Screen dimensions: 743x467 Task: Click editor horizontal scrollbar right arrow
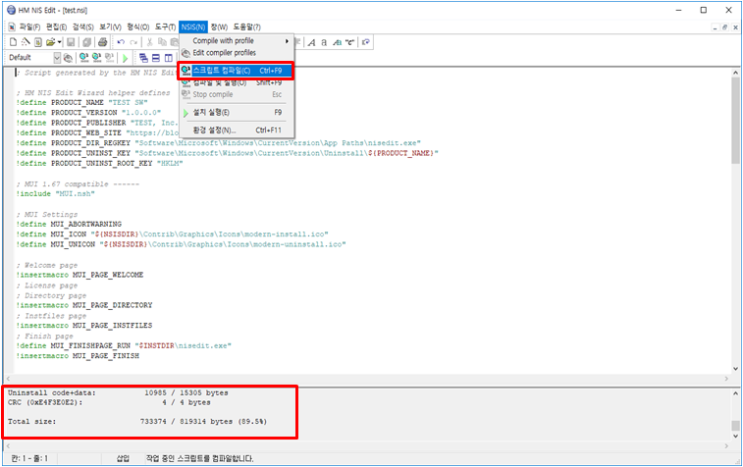[726, 378]
